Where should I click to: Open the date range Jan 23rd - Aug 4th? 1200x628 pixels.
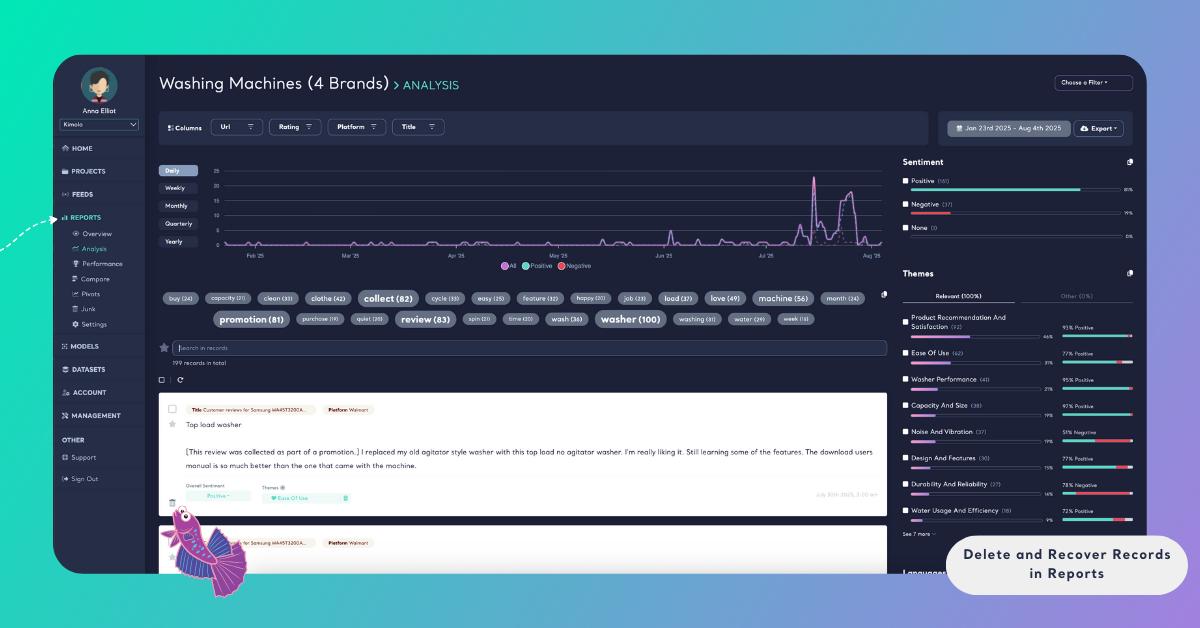(x=1008, y=129)
